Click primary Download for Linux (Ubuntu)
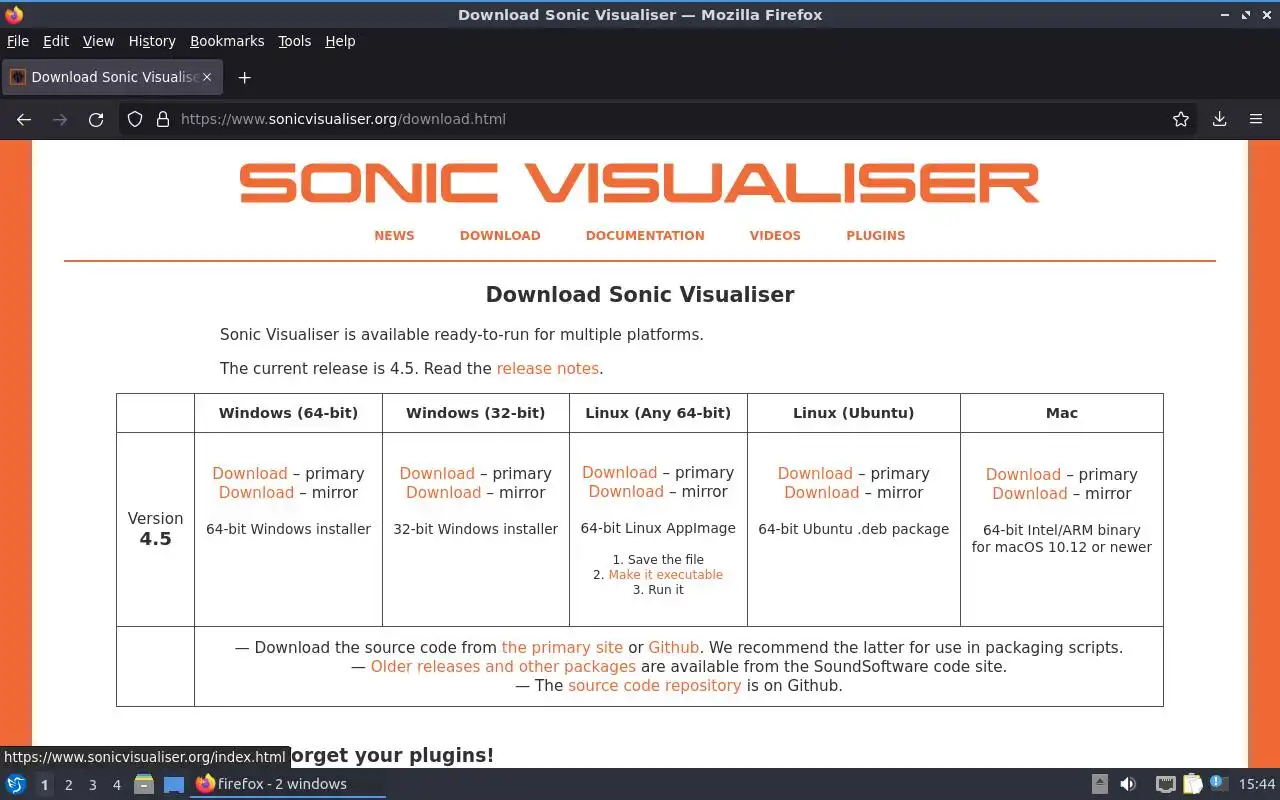The width and height of the screenshot is (1280, 800). 815,474
